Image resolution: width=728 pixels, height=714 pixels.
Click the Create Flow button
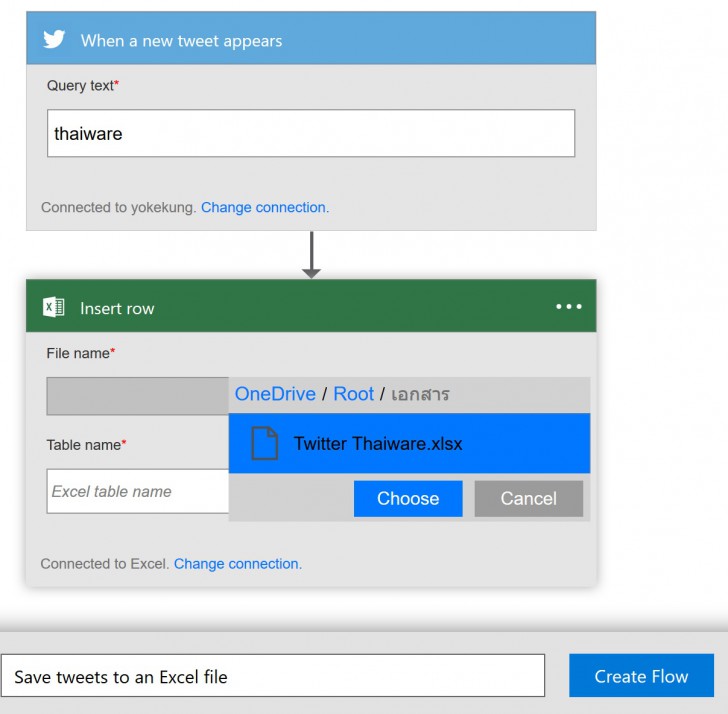point(641,675)
